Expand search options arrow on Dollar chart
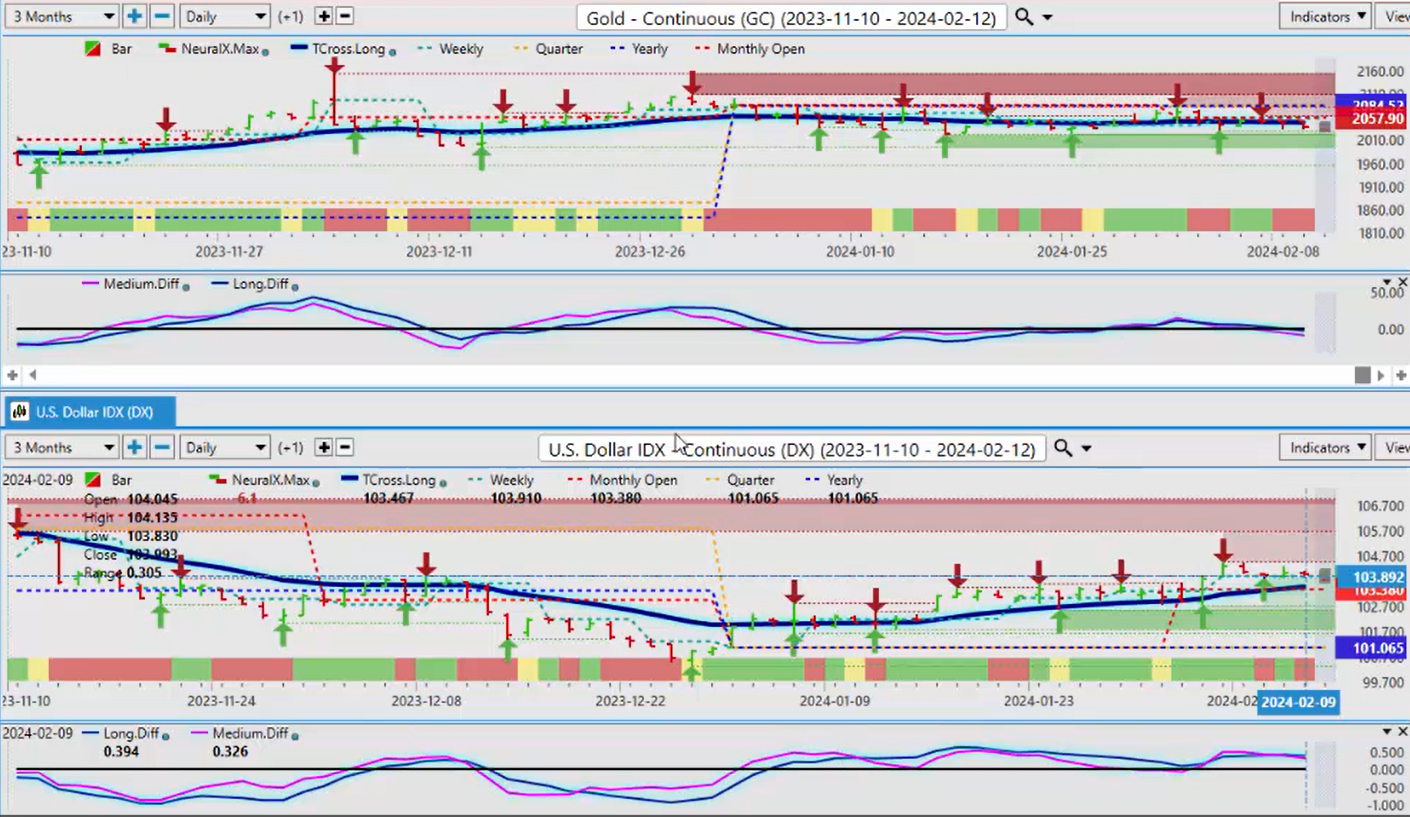This screenshot has width=1410, height=817. 1086,449
